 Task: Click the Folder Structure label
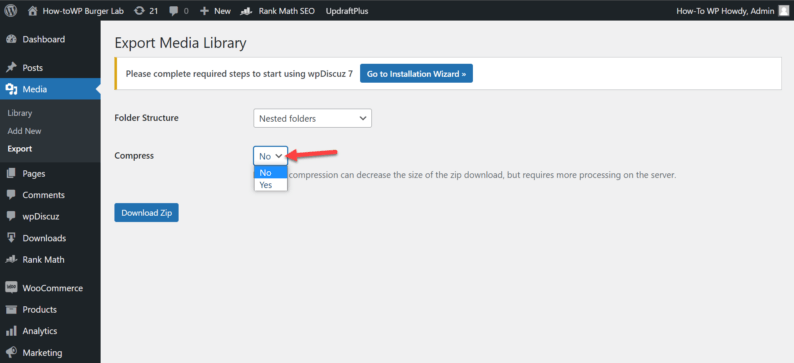coord(146,118)
